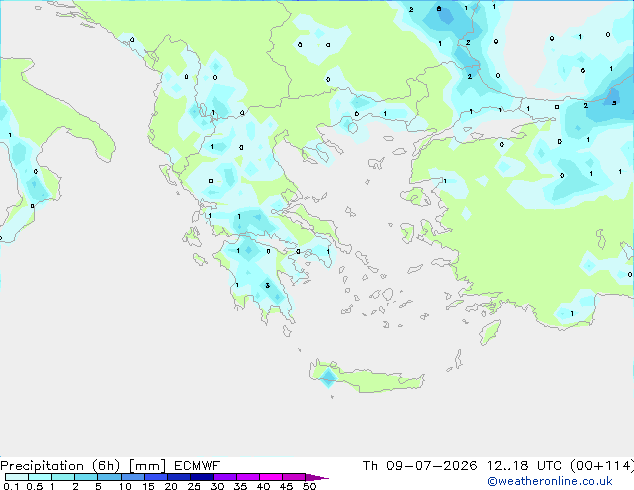Screen dimensions: 634x490
Task: Click the '0.1' legend label
Action: [11, 486]
